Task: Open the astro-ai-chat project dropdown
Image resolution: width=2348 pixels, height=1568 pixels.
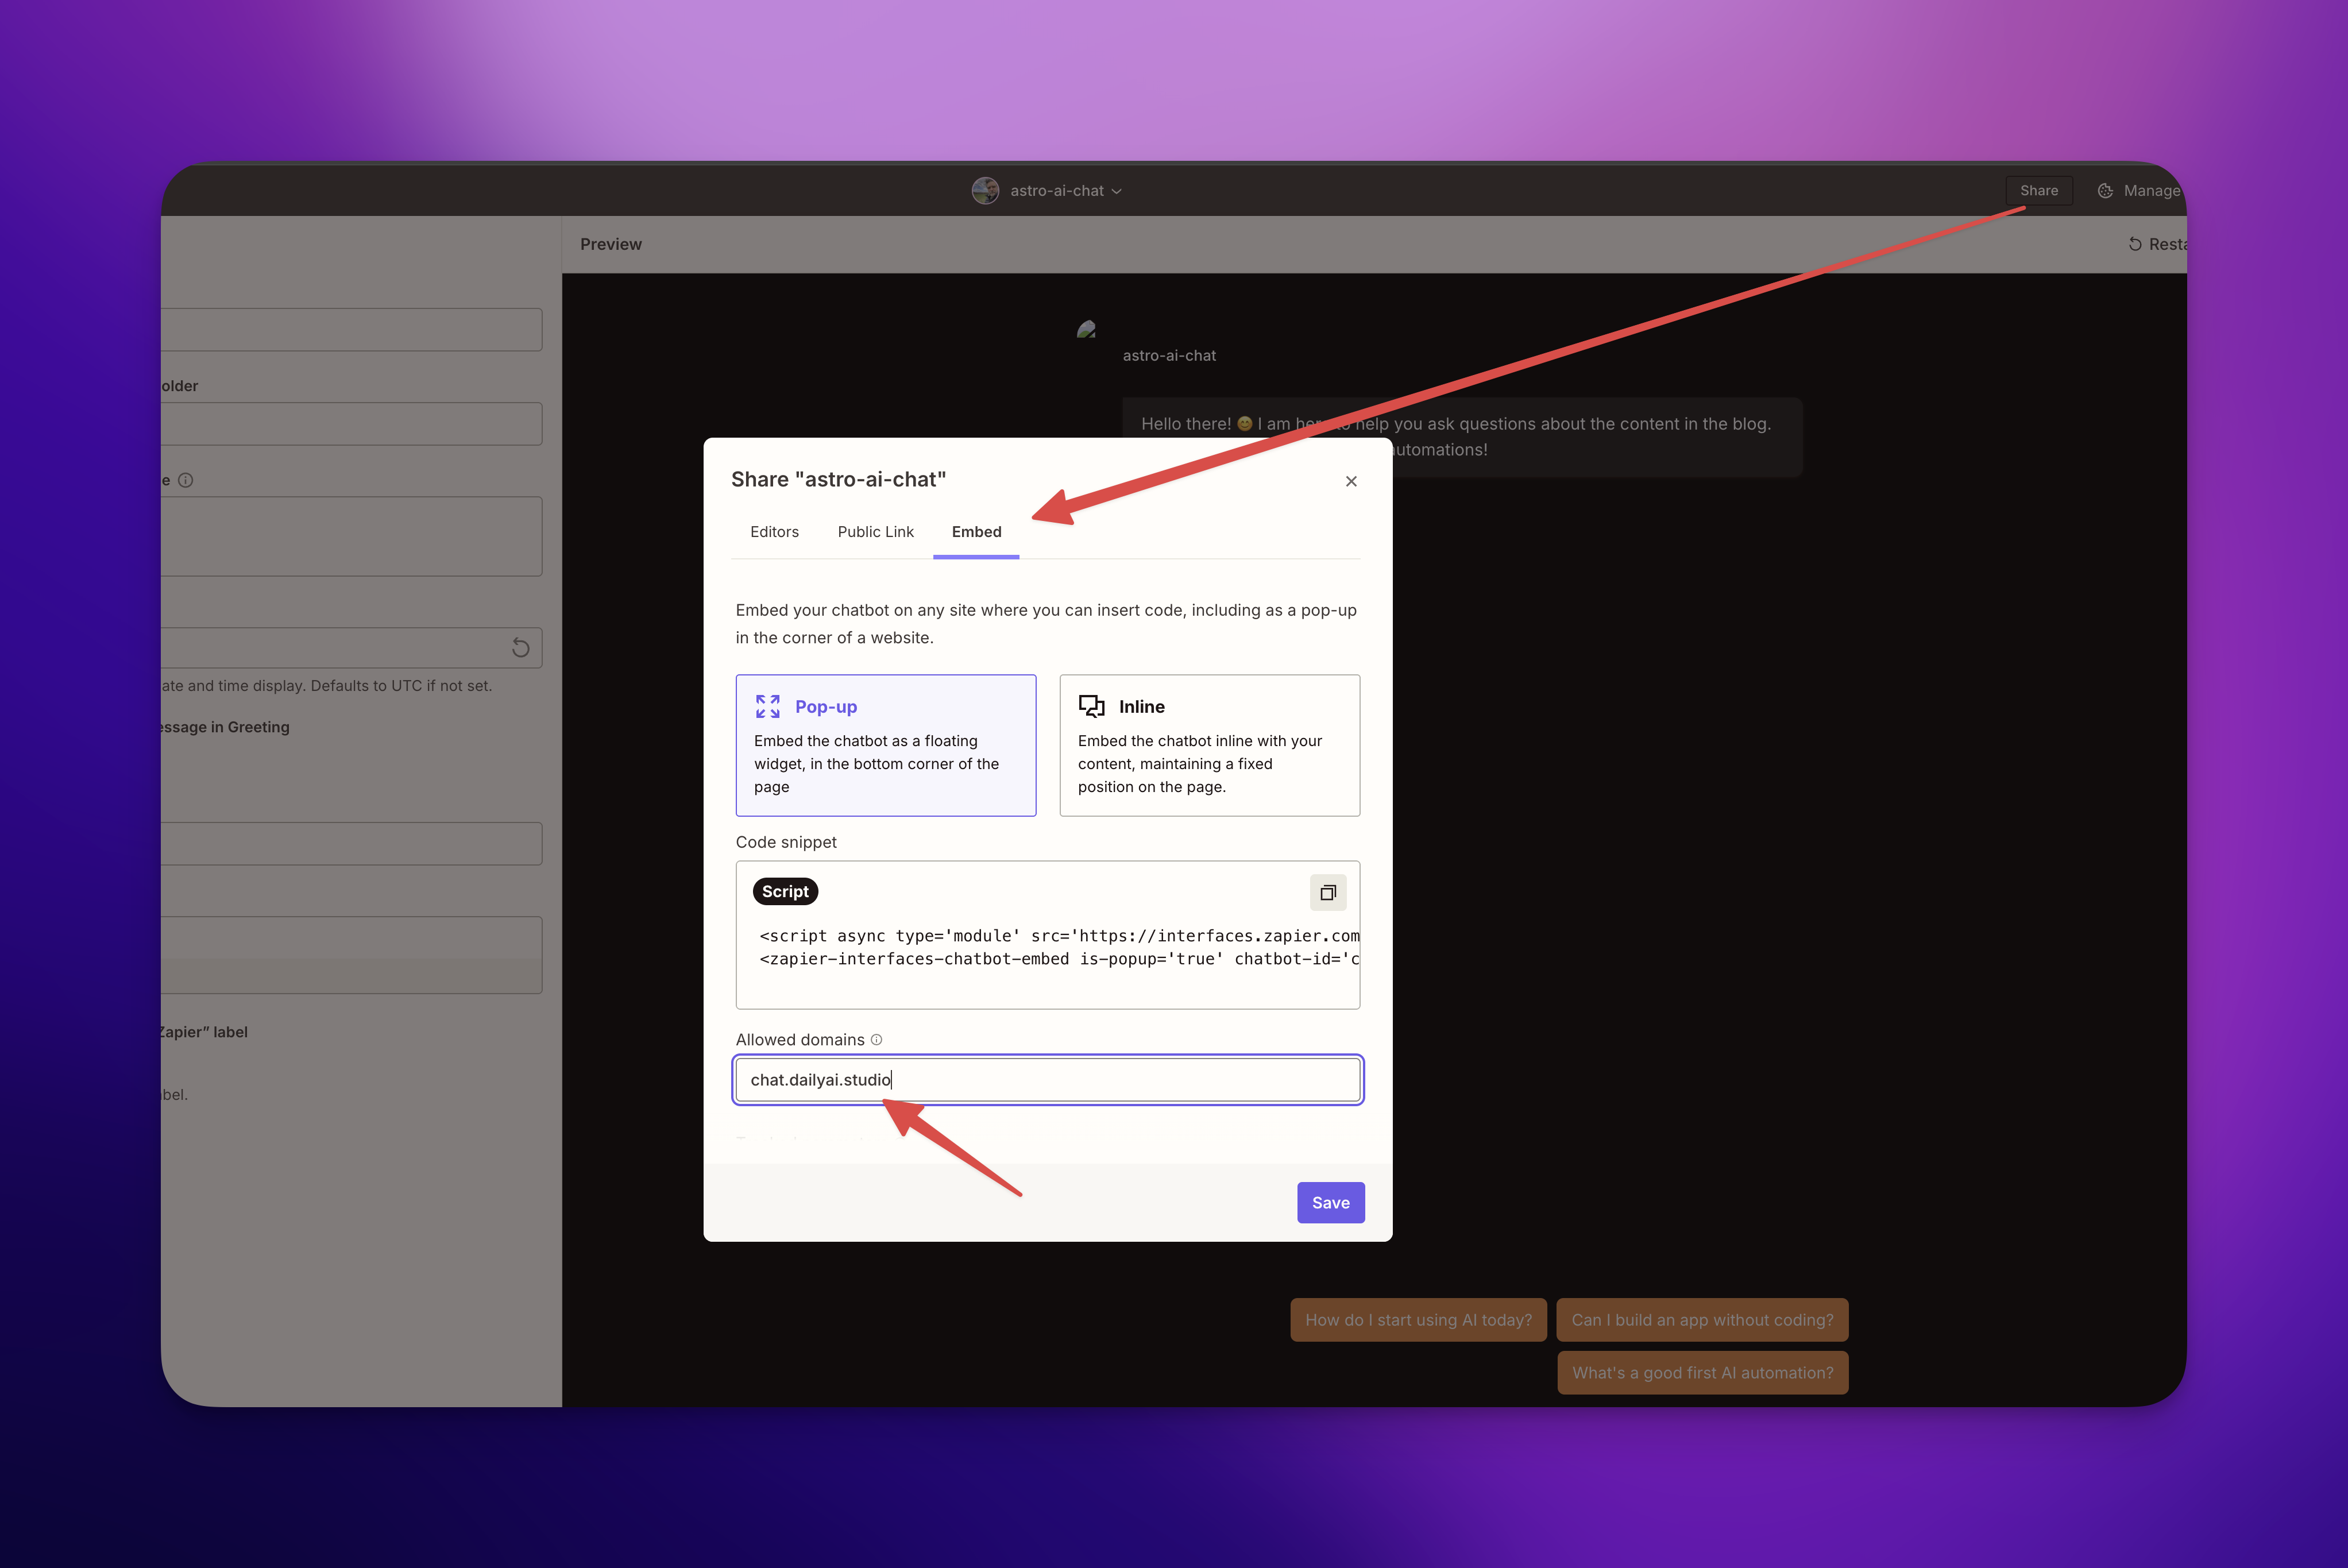Action: [1066, 191]
